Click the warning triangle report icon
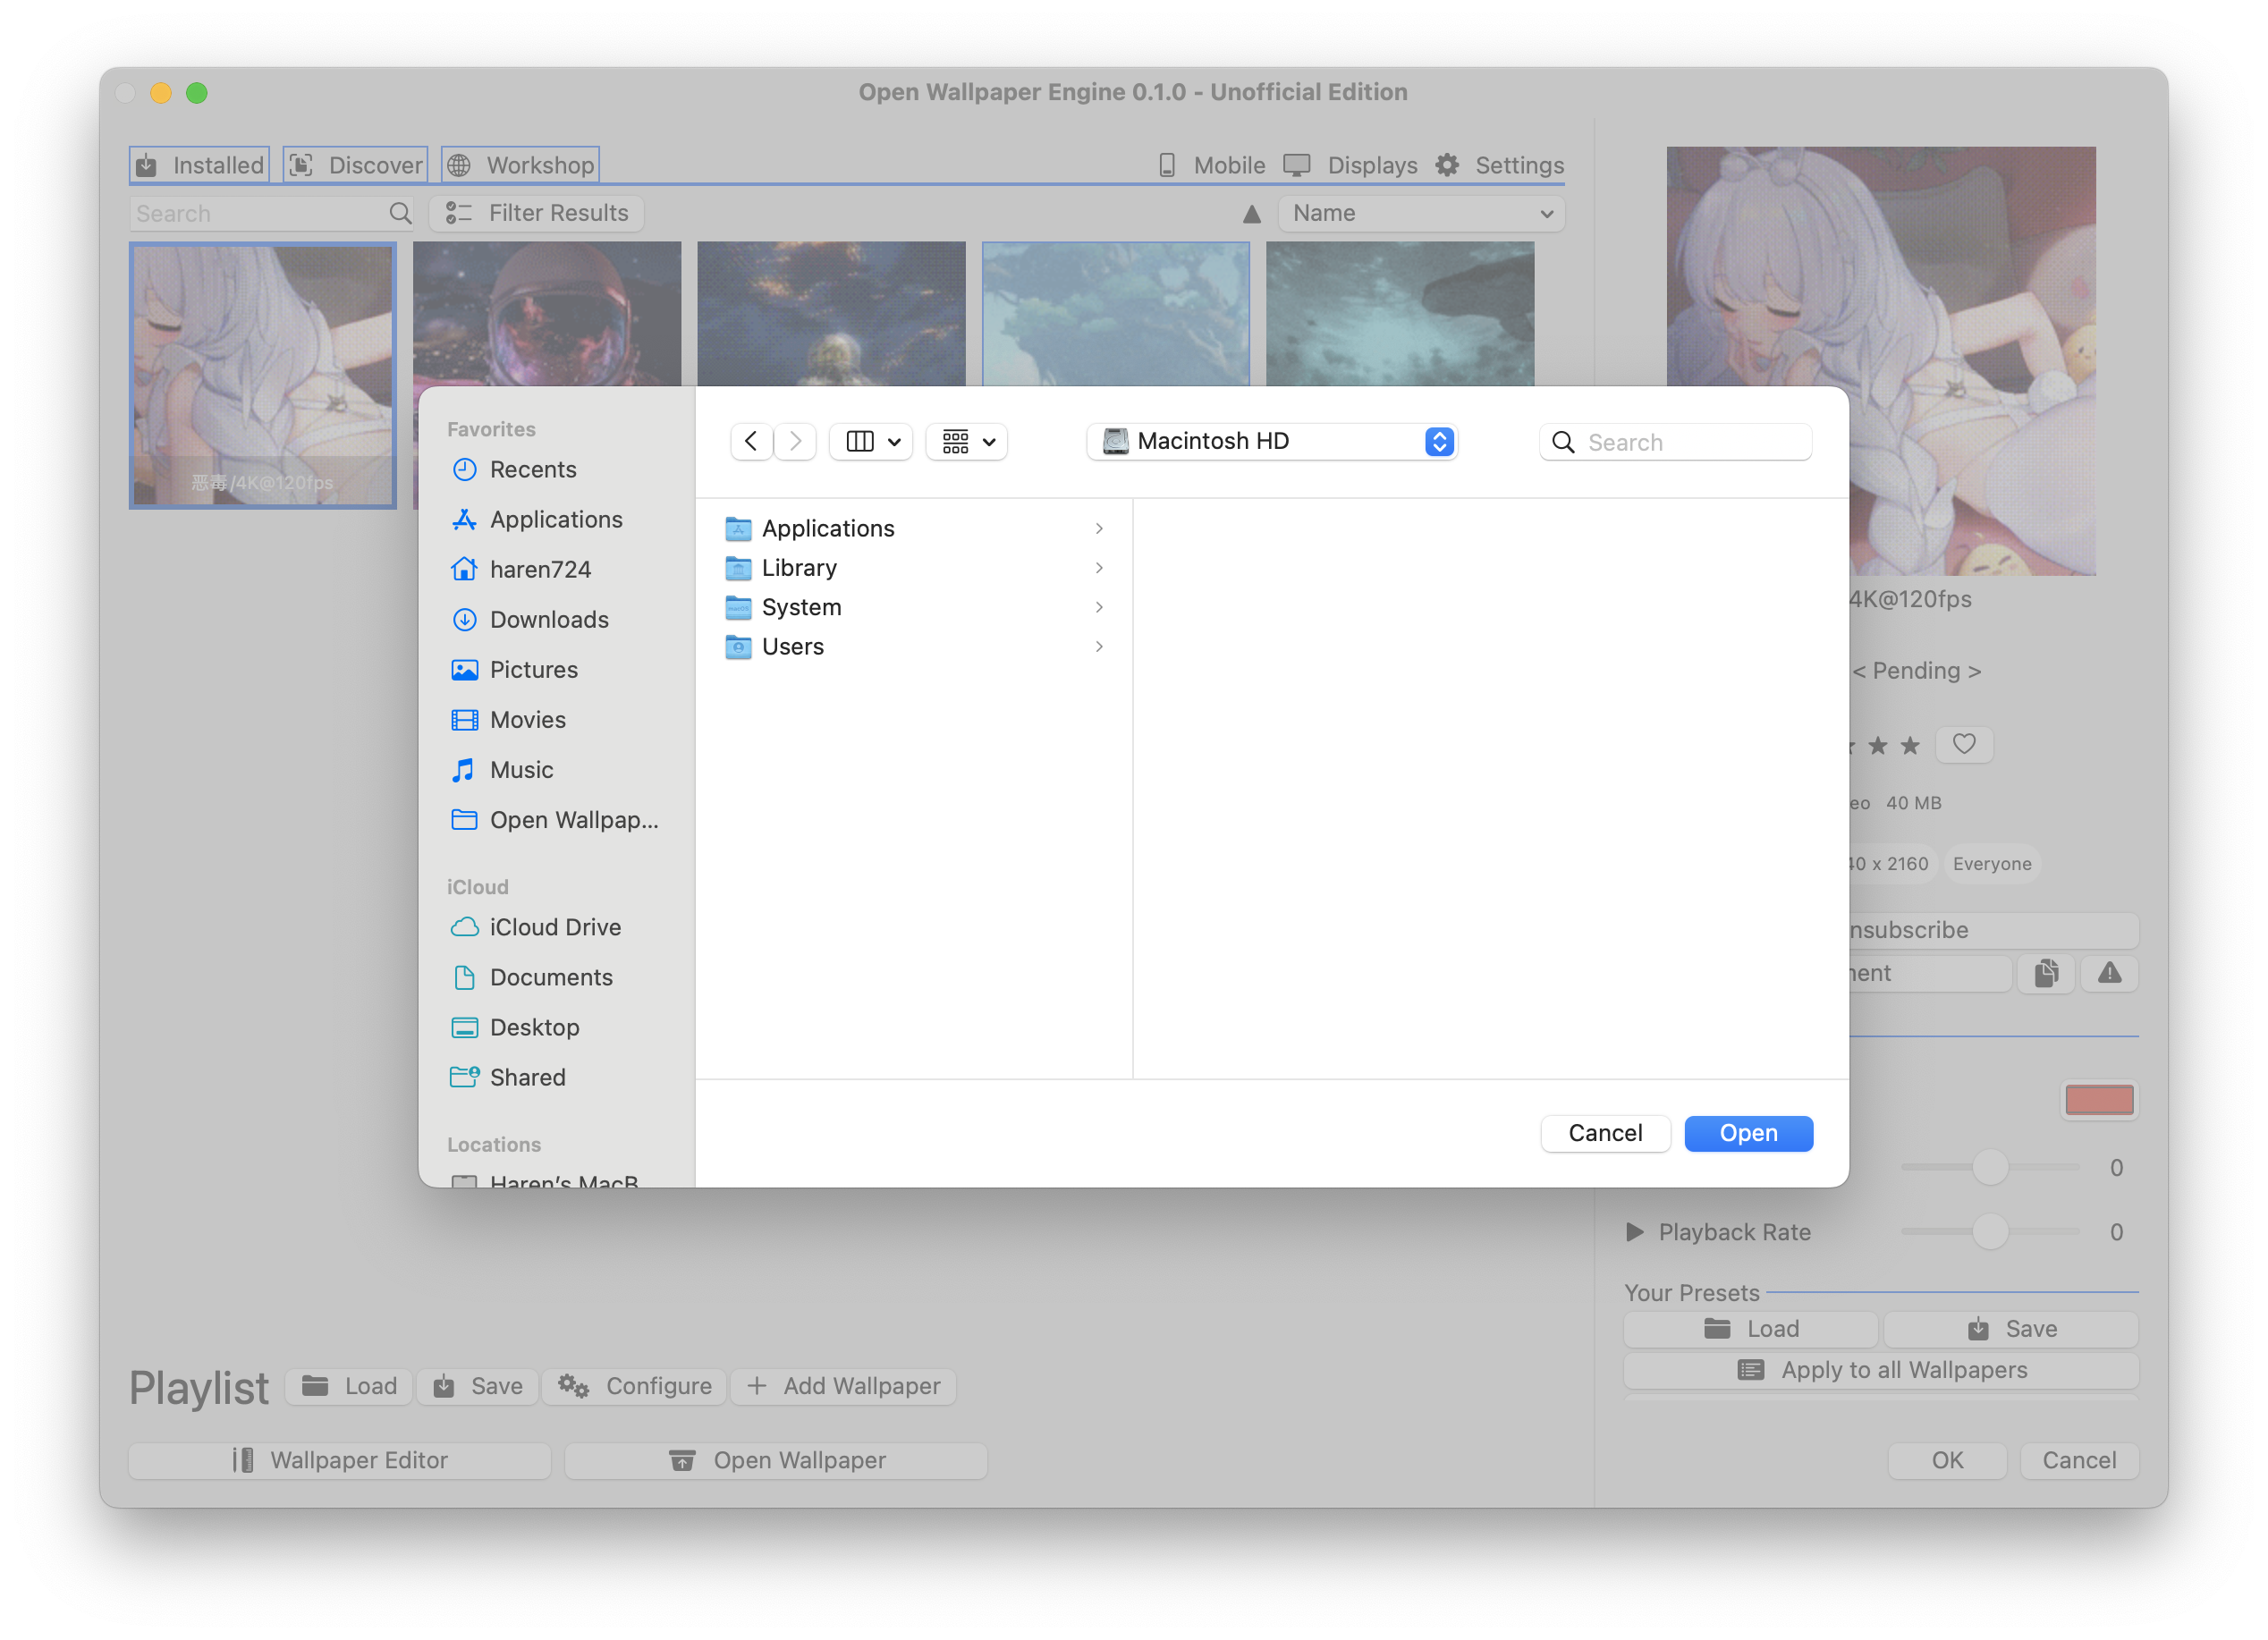2268x1640 pixels. pos(2109,973)
